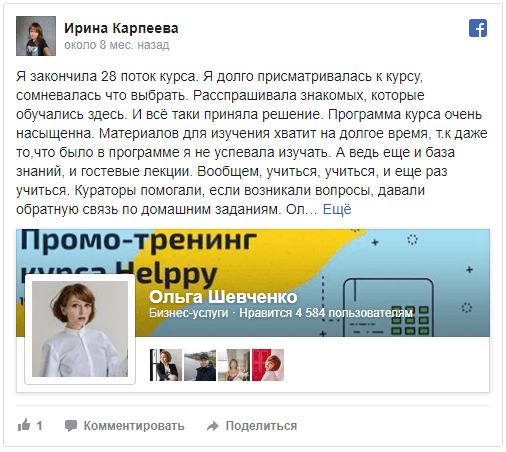Image resolution: width=506 pixels, height=452 pixels.
Task: Click the Бизнес-услуги category label
Action: pos(188,313)
